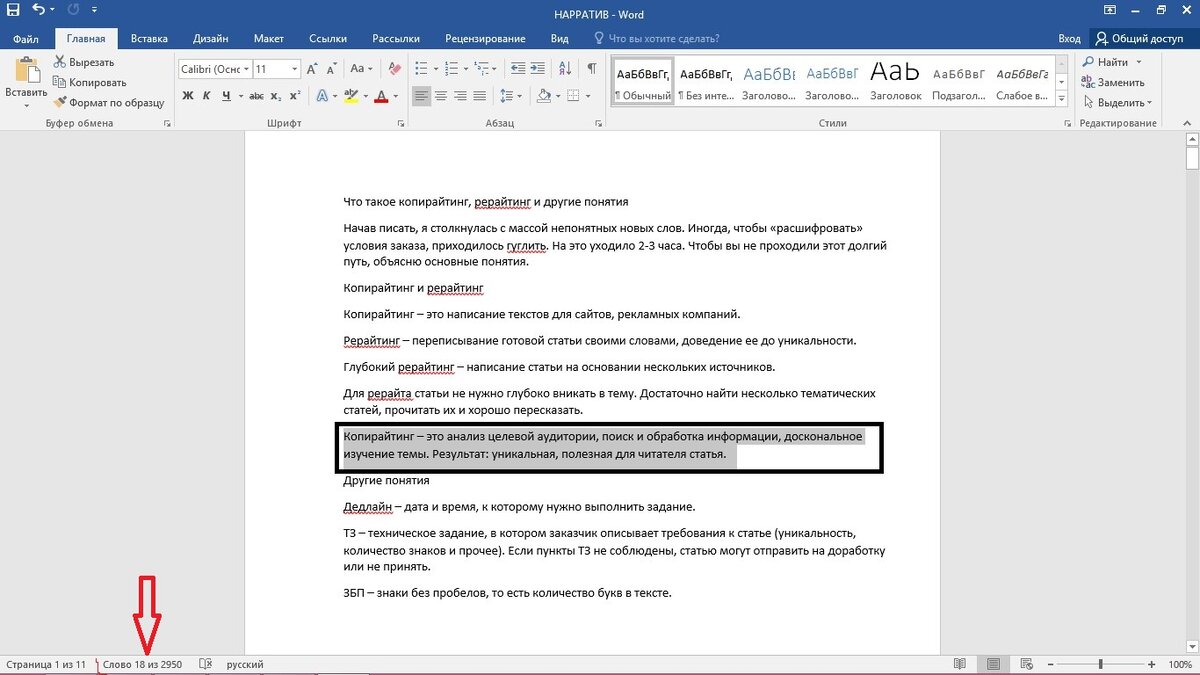Zoom in with the plus icon
This screenshot has height=675, width=1200.
click(1152, 664)
